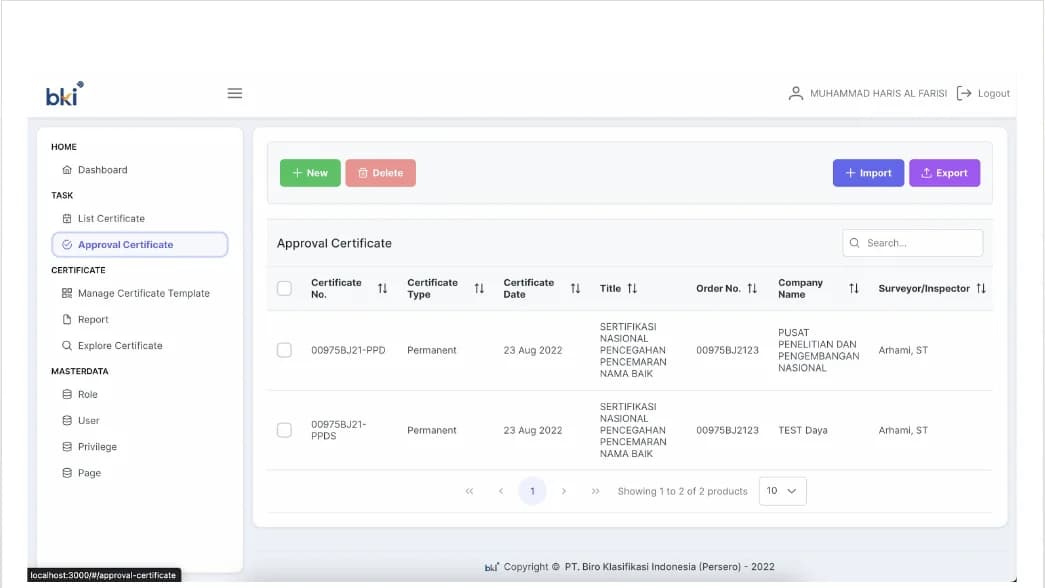Click the green New button

click(310, 173)
